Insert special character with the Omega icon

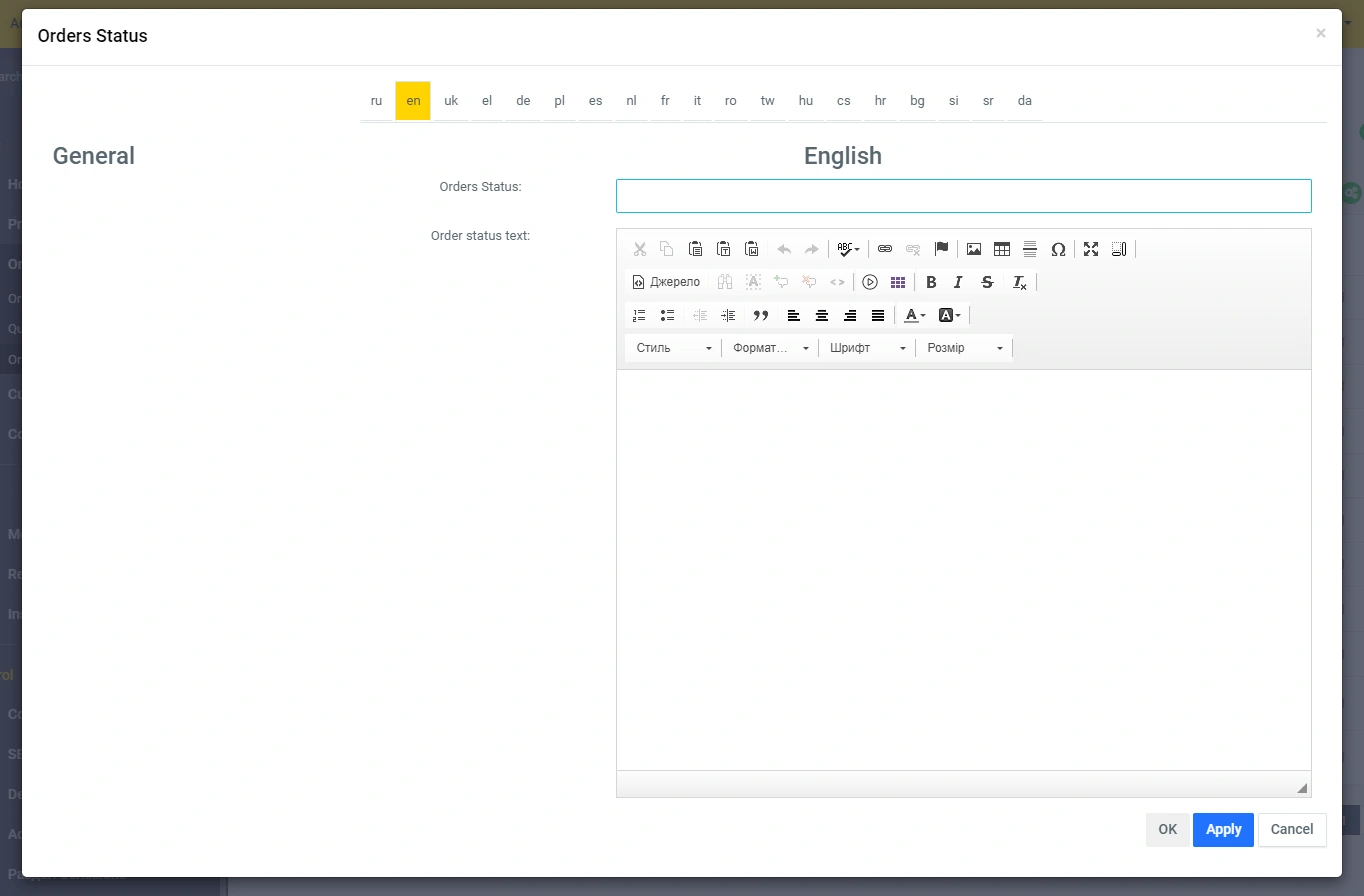pos(1058,249)
